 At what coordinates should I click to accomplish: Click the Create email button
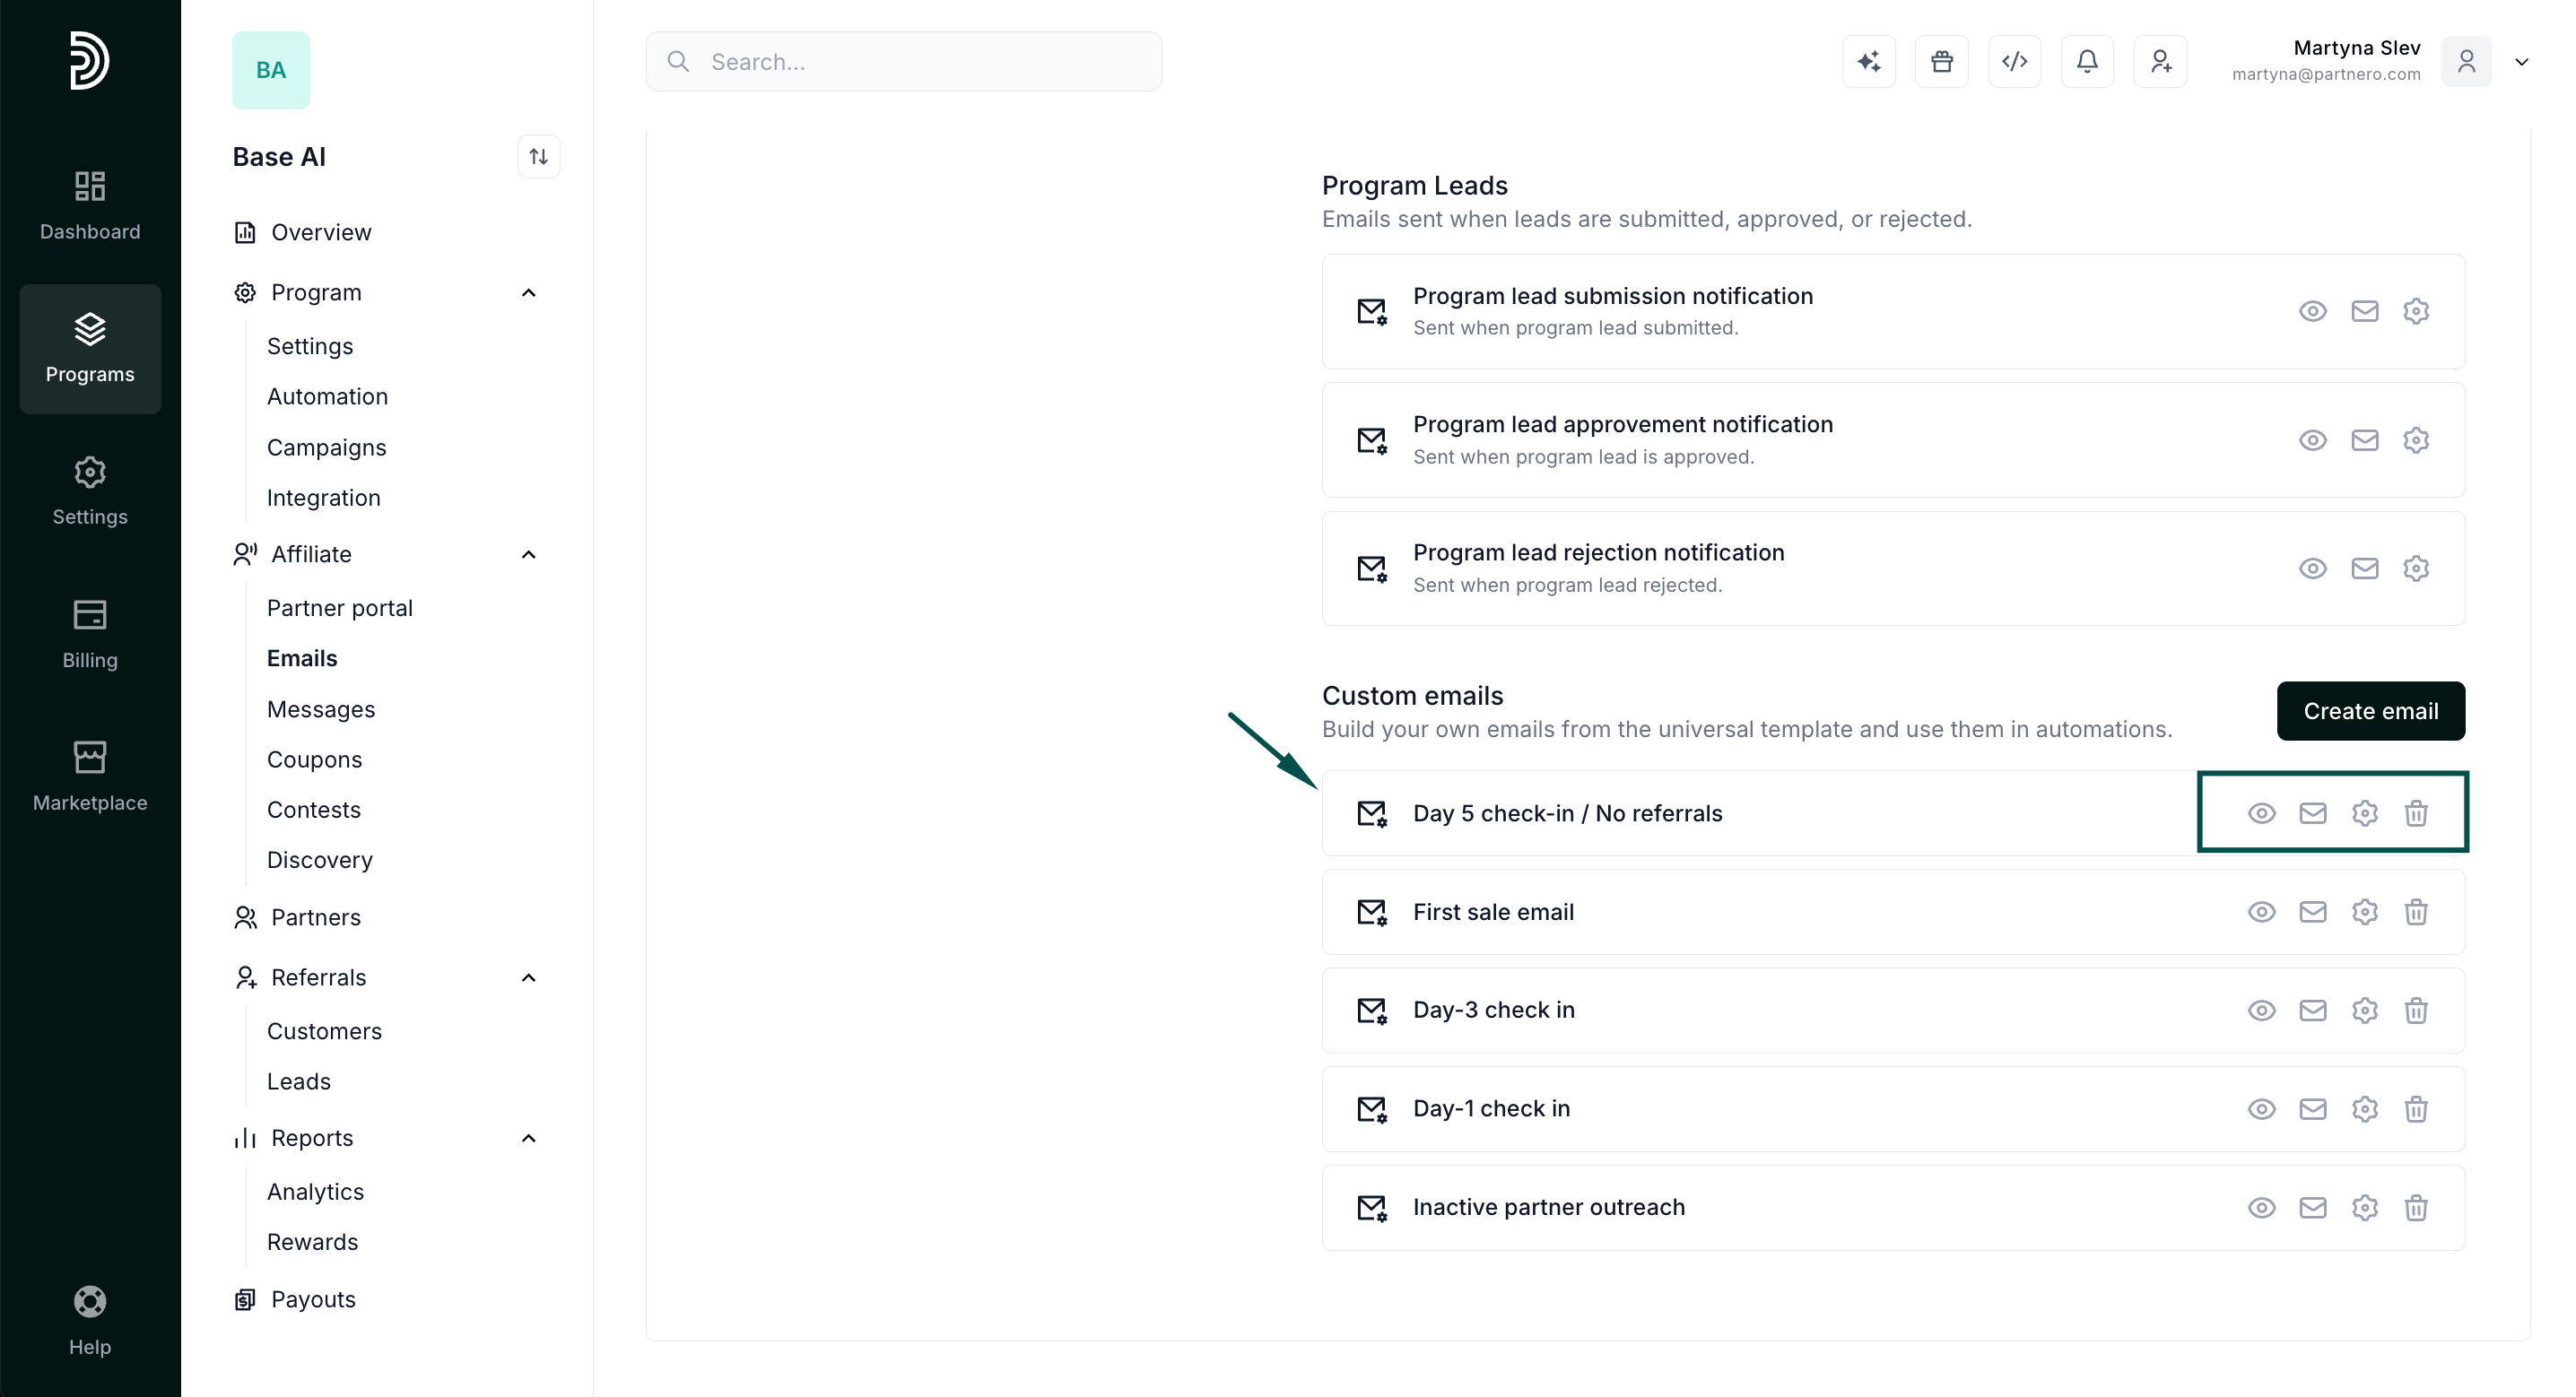coord(2370,711)
